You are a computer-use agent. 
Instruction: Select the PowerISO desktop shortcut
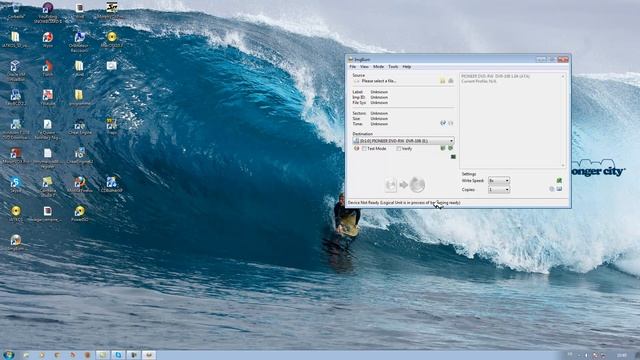(x=80, y=213)
